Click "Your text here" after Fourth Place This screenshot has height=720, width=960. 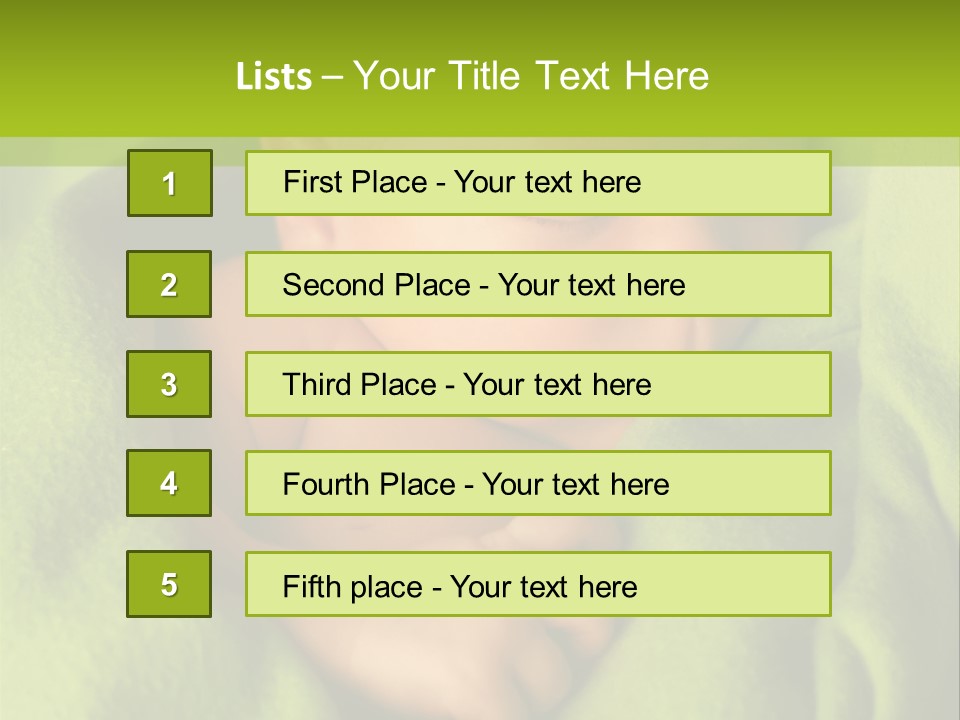click(575, 485)
